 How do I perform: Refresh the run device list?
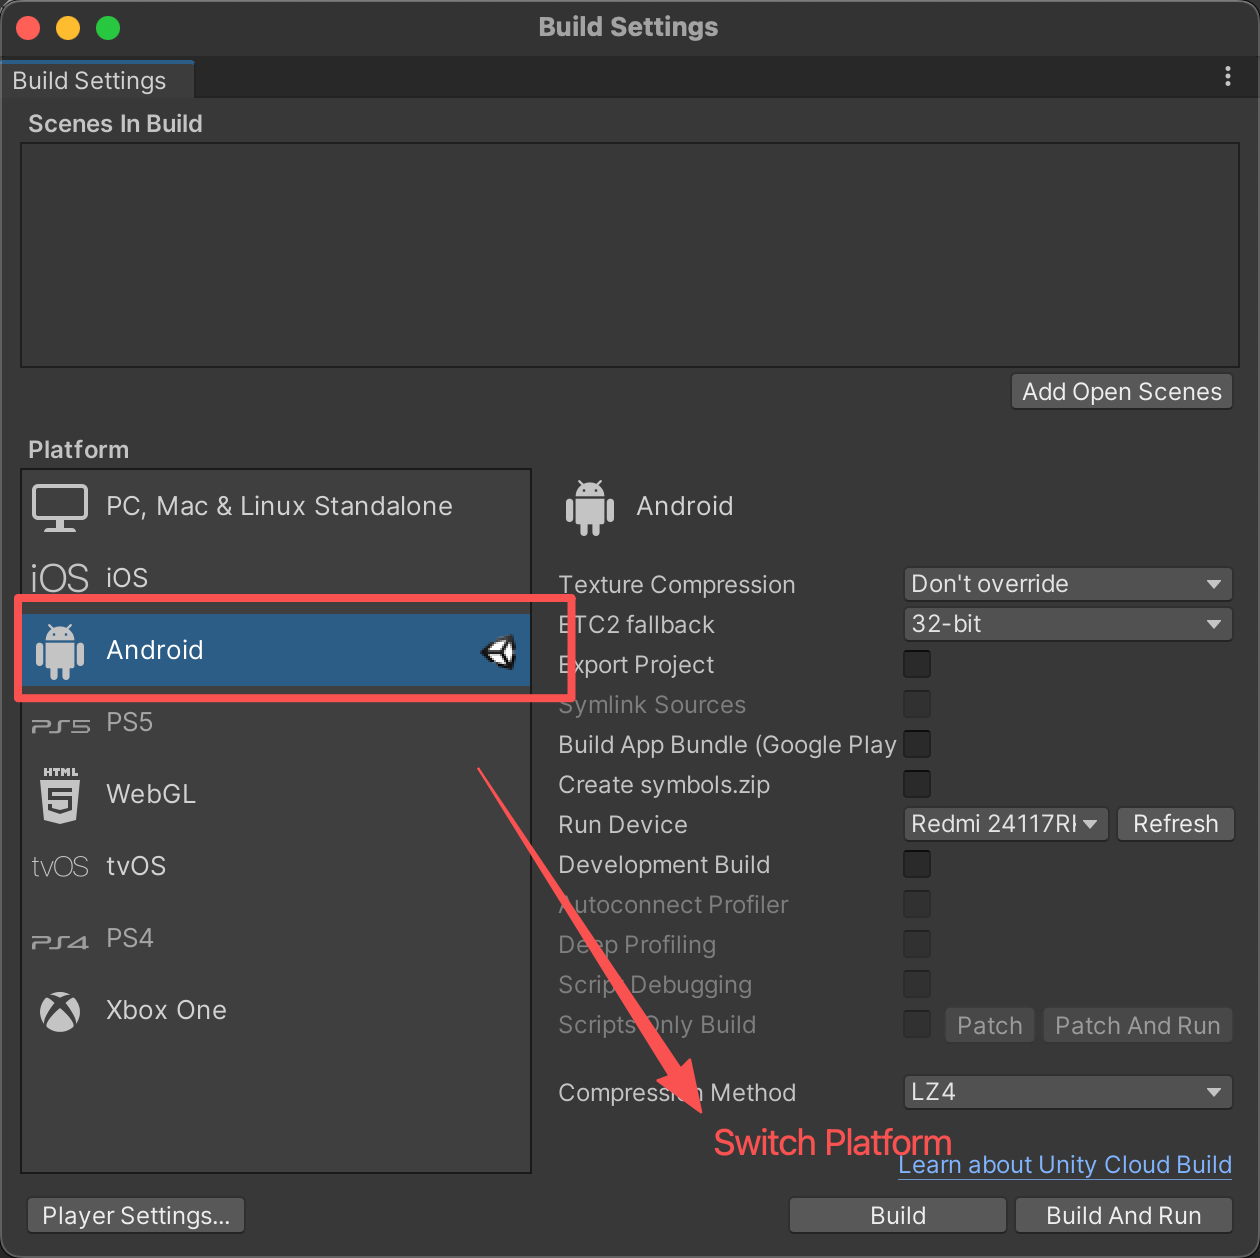pos(1176,824)
